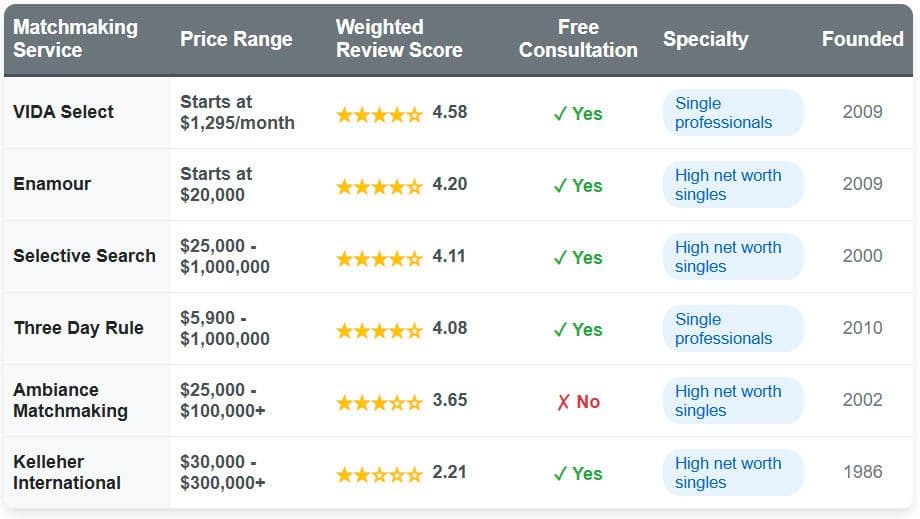Screen dimensions: 920x519
Task: Click the Three Day Rule Single professionals tag
Action: [732, 329]
